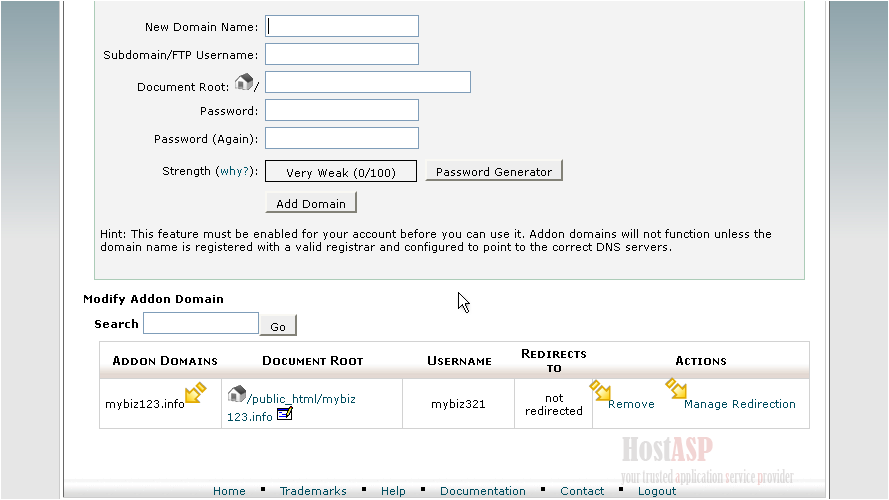The image size is (889, 500).
Task: Click the yellow arrow icon next to mybiz123.info
Action: coord(195,393)
